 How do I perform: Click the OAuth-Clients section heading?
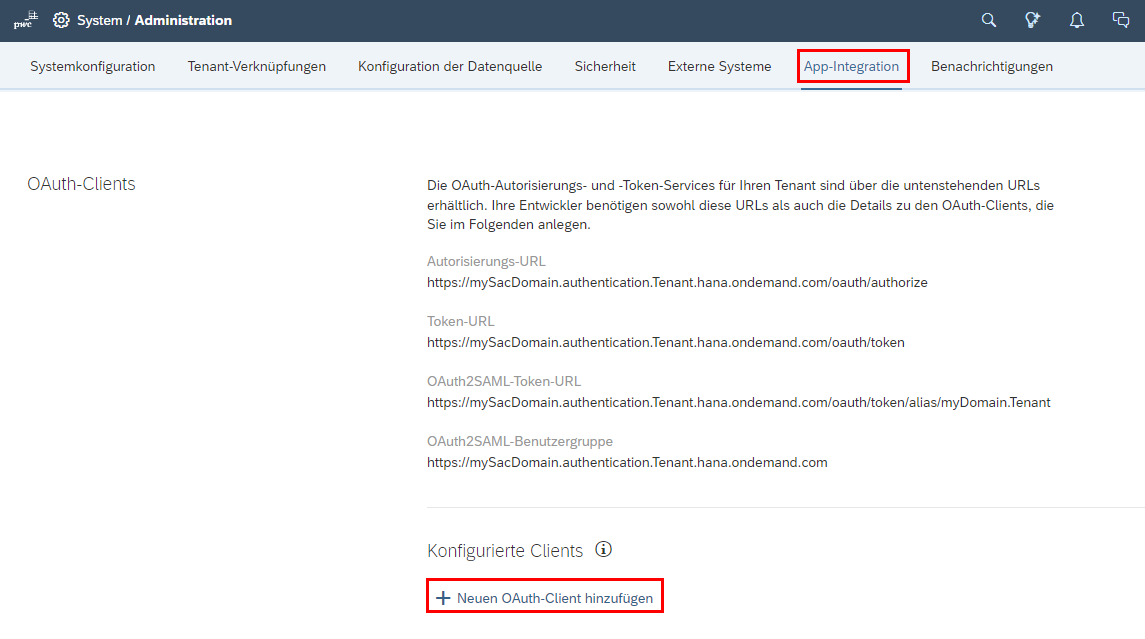(x=81, y=184)
